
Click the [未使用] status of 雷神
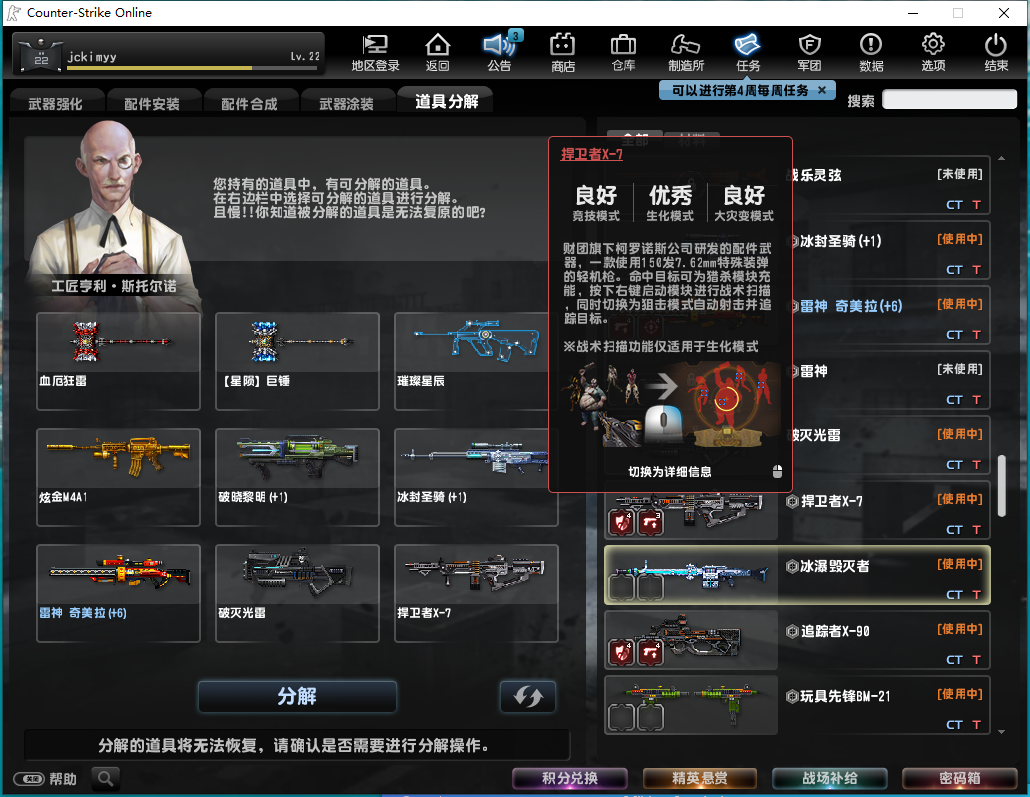point(960,369)
